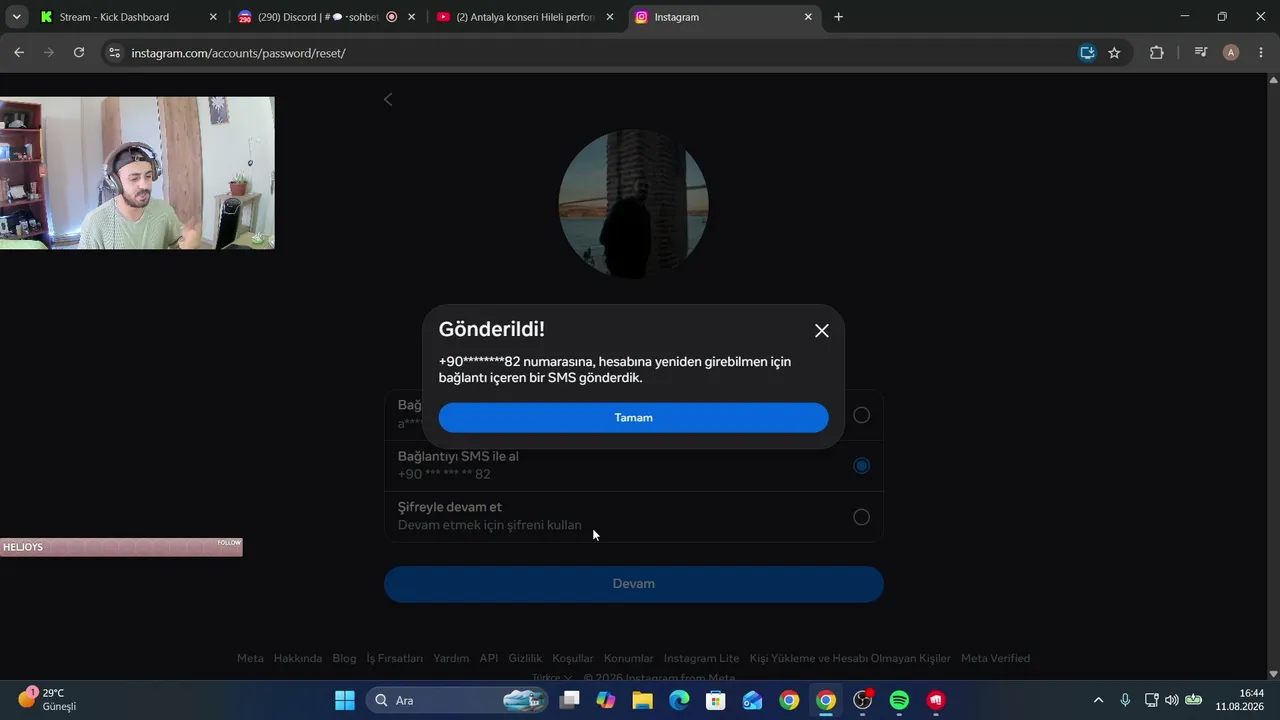The height and width of the screenshot is (720, 1280).
Task: View site information icon in address bar
Action: (114, 53)
